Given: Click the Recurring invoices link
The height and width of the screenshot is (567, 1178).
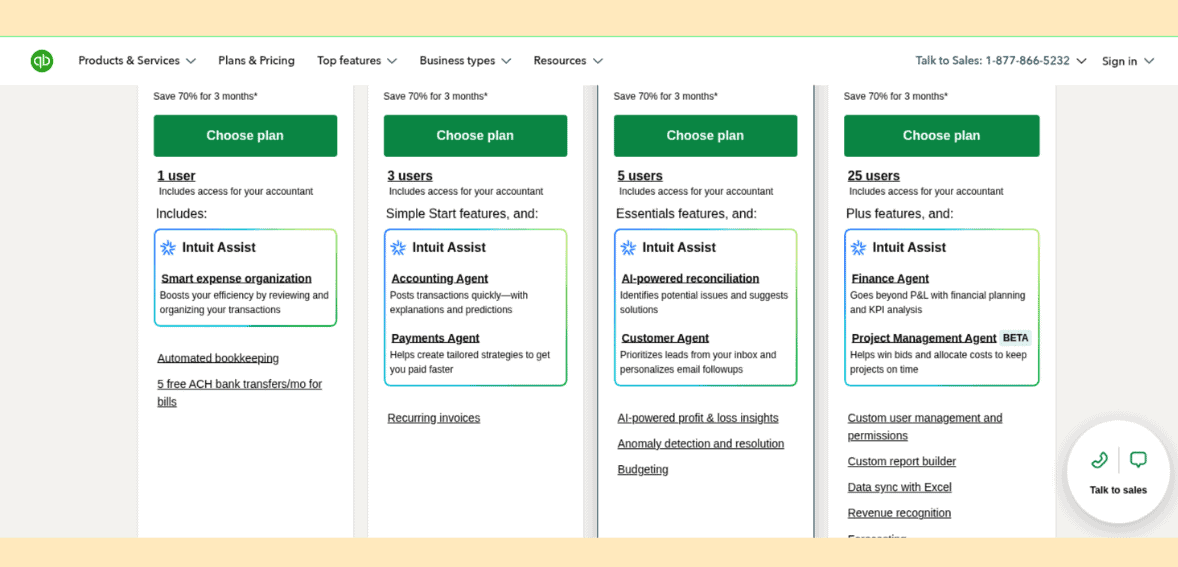Looking at the screenshot, I should click(433, 418).
